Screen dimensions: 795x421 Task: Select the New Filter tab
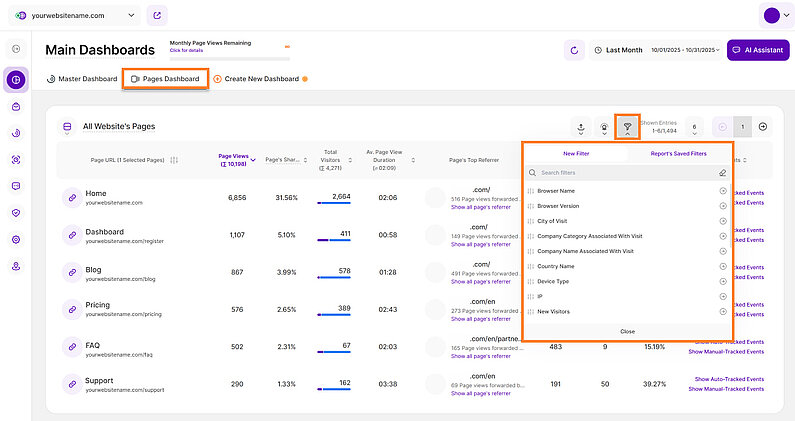[x=575, y=154]
